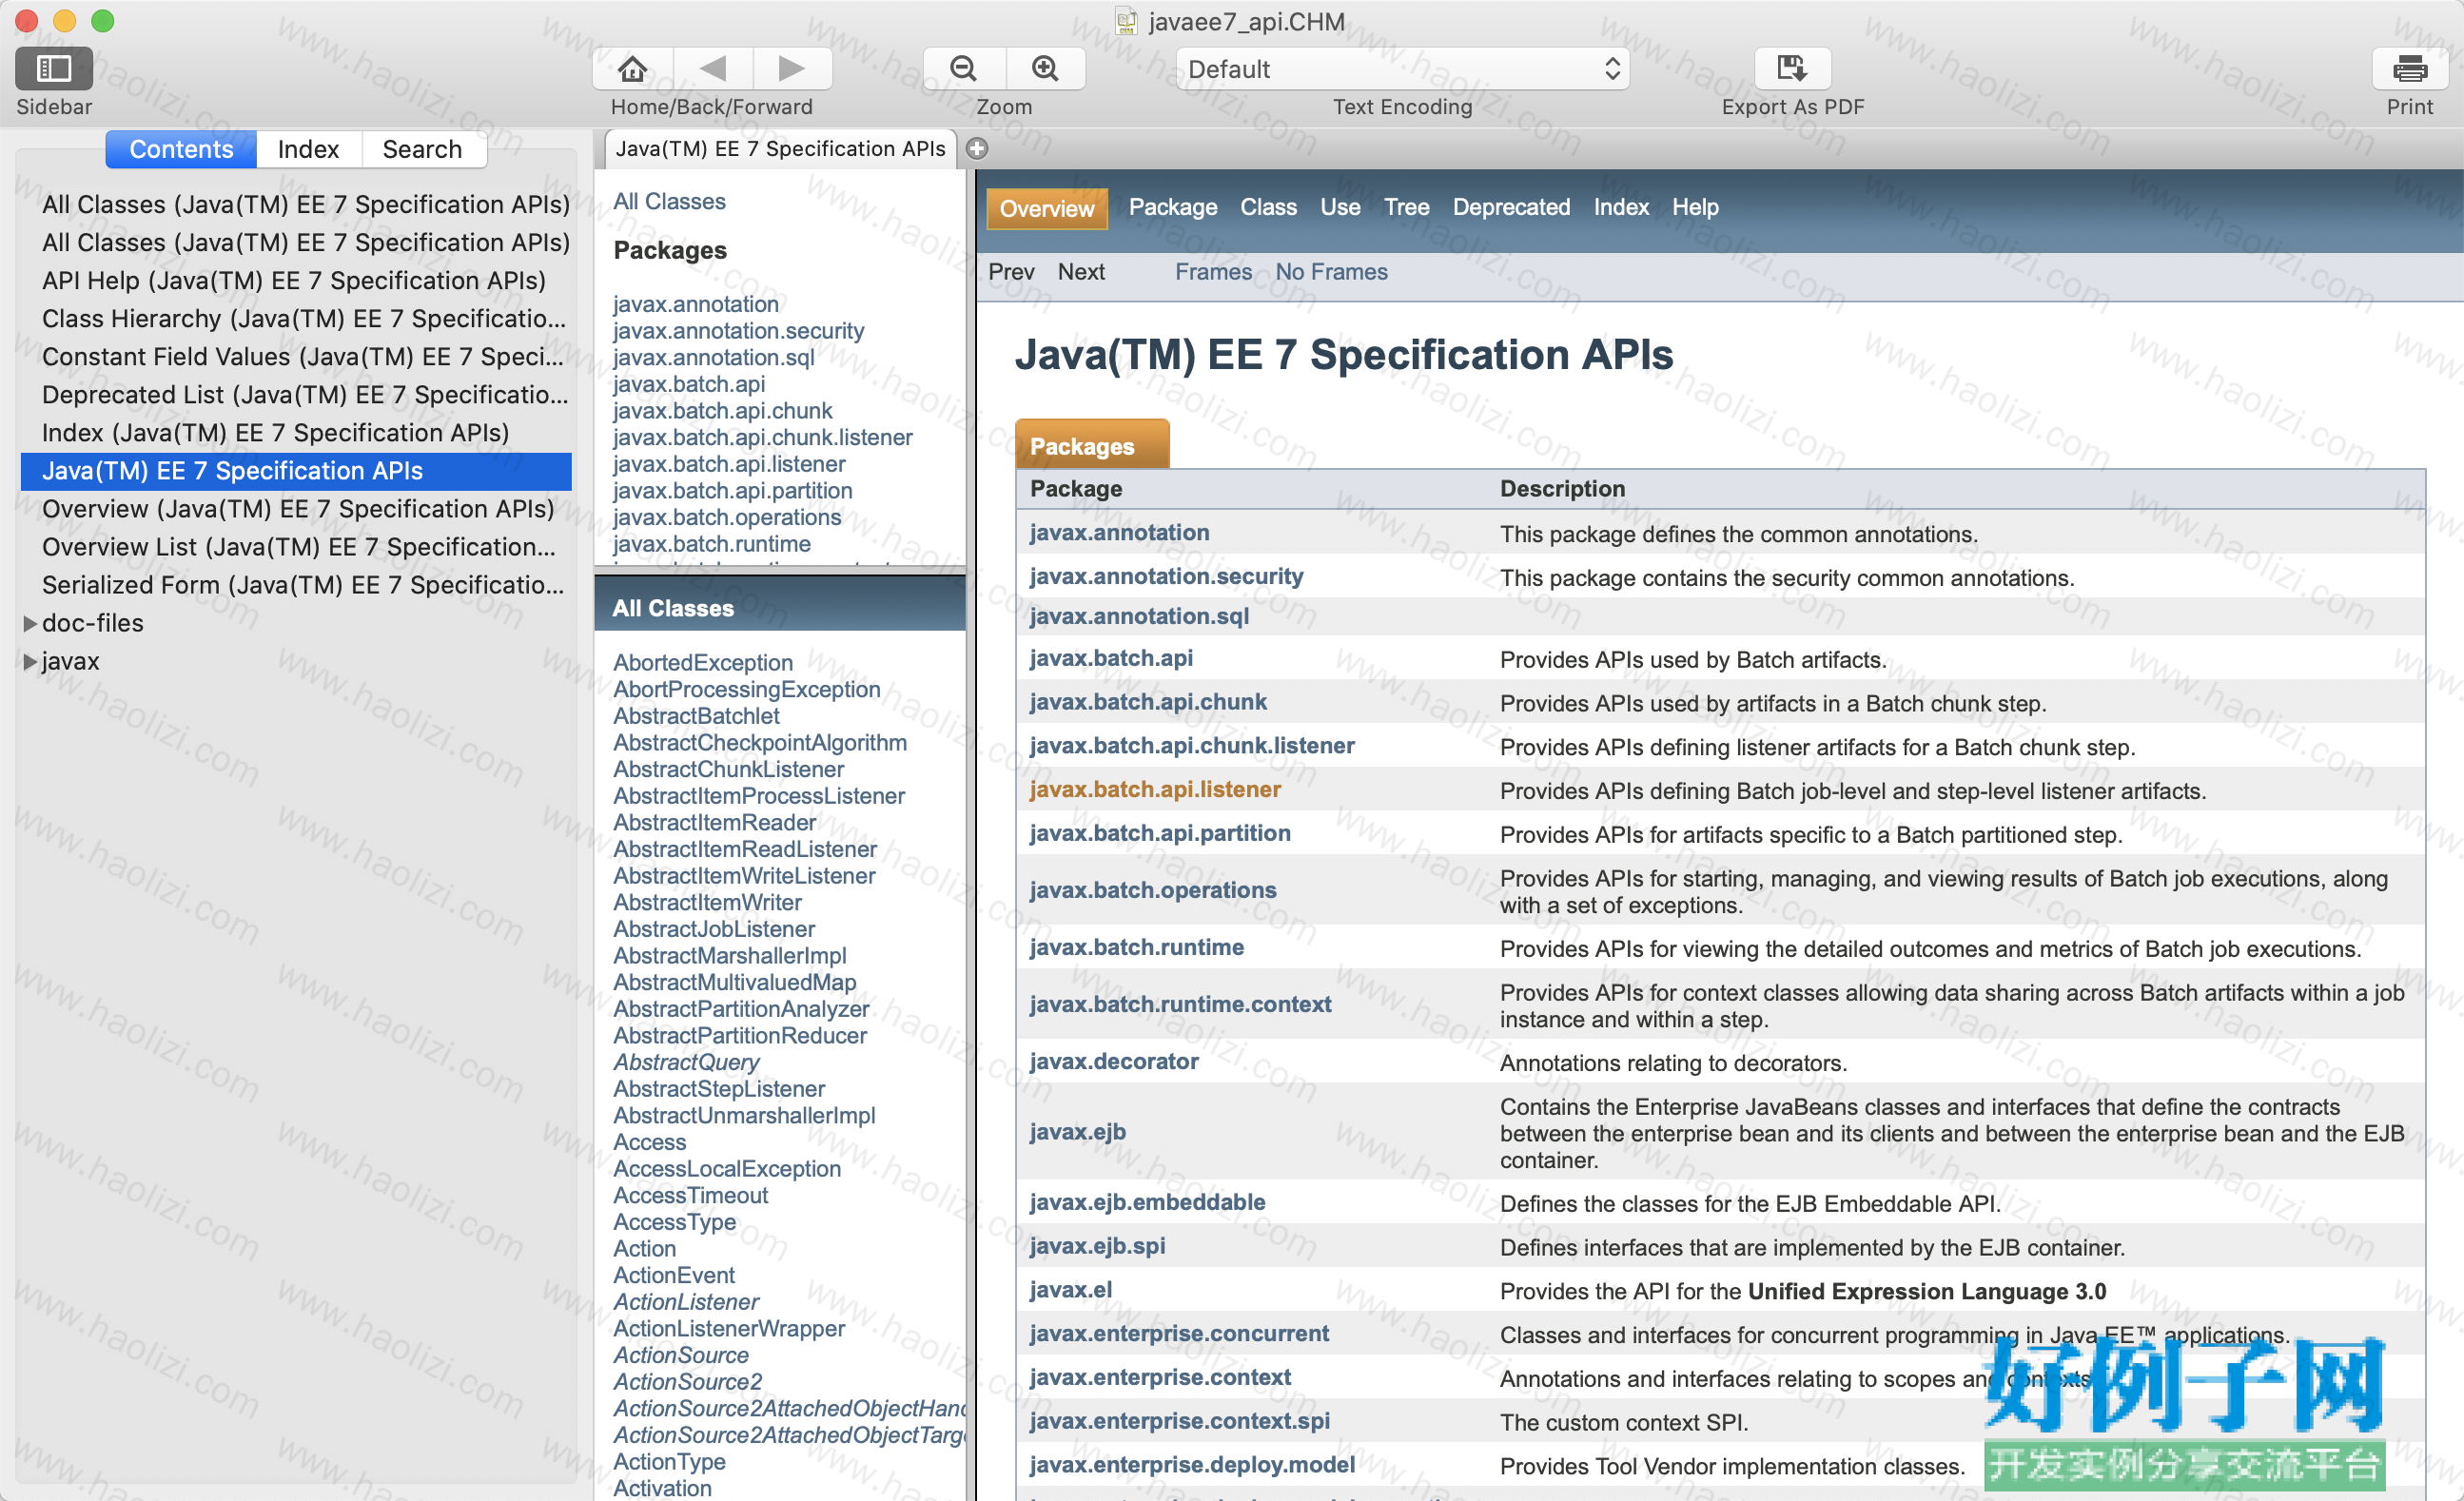The width and height of the screenshot is (2464, 1501).
Task: Open AccessTimeout class link
Action: tap(690, 1195)
